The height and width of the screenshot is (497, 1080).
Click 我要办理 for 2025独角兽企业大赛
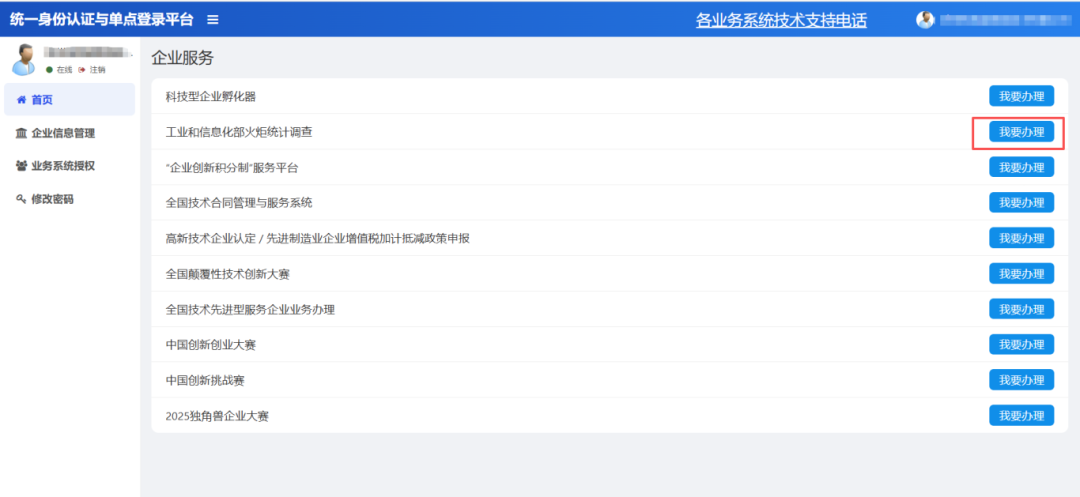click(1021, 415)
